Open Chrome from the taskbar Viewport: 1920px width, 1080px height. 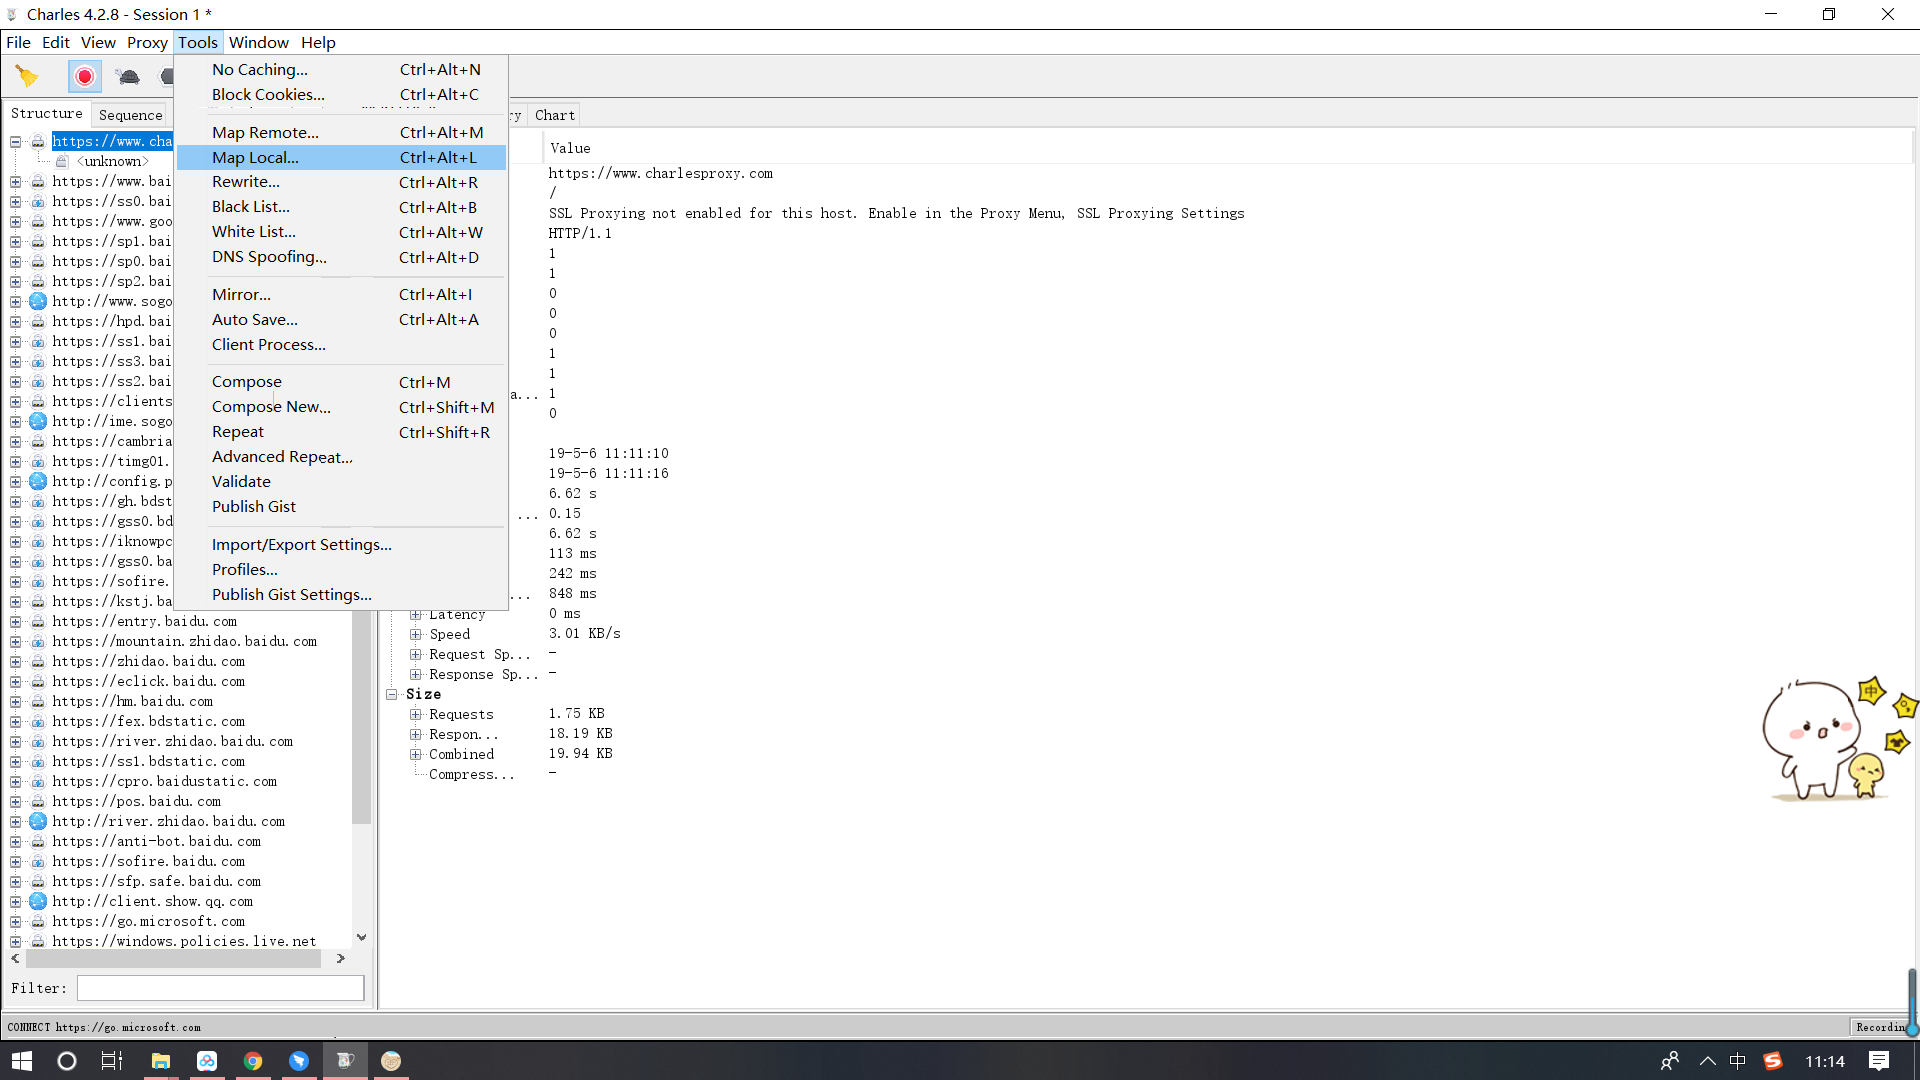(253, 1061)
